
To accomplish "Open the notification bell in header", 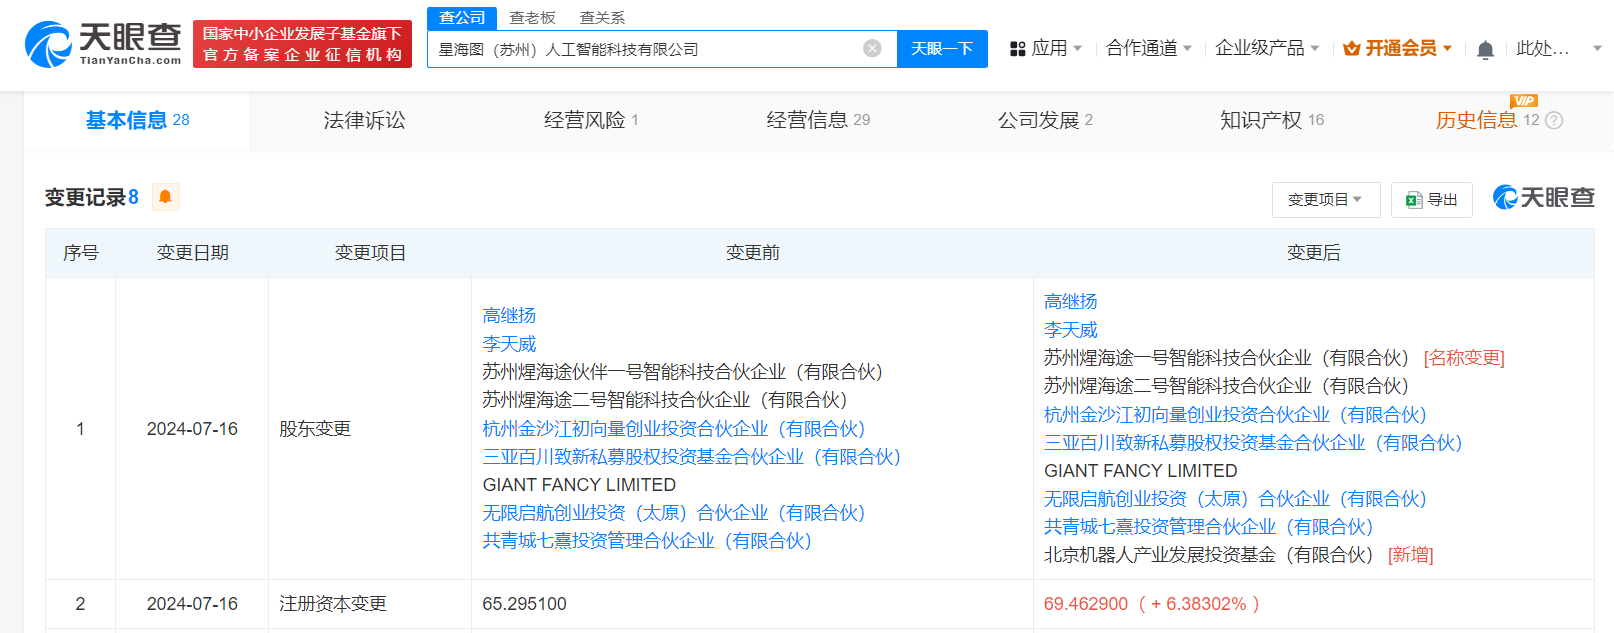I will click(x=1485, y=49).
